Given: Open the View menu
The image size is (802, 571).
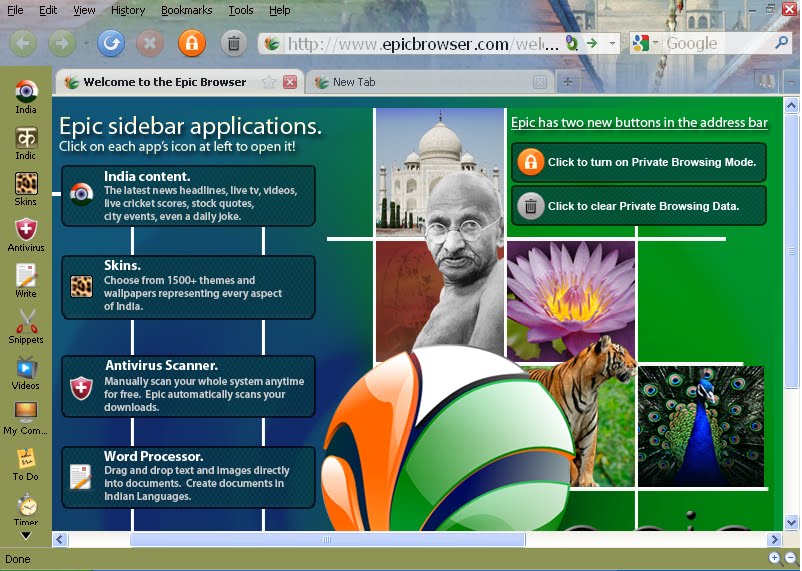Looking at the screenshot, I should point(84,10).
